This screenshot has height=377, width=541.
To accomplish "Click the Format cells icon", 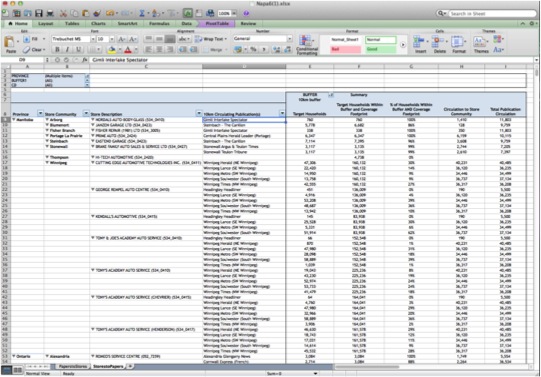I will coord(459,44).
